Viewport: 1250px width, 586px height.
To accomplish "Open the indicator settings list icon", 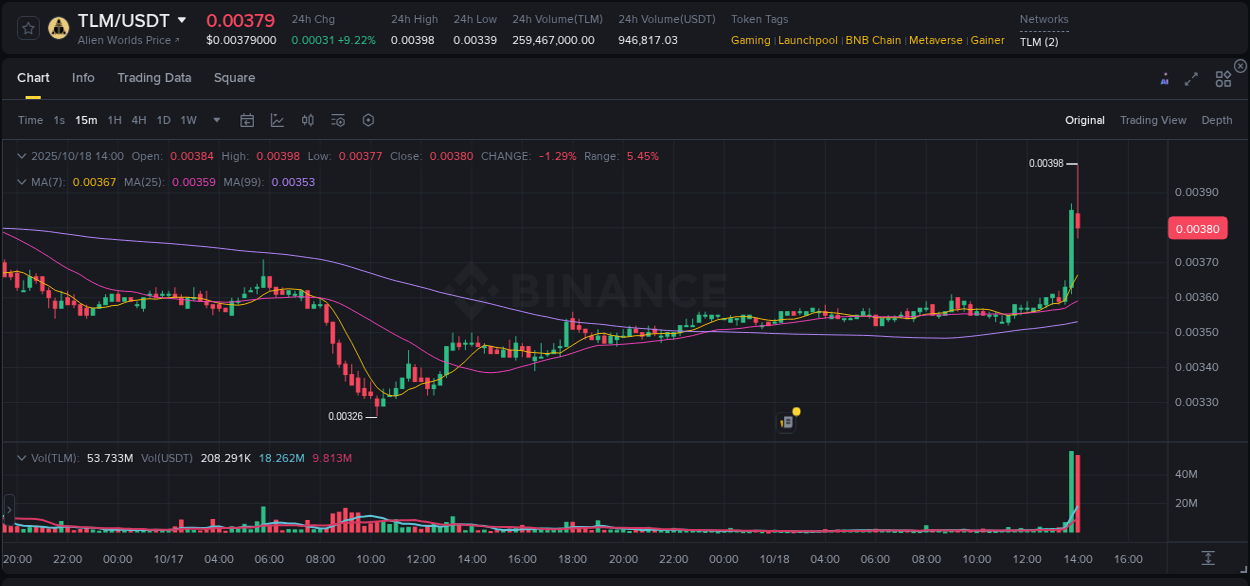I will click(337, 119).
